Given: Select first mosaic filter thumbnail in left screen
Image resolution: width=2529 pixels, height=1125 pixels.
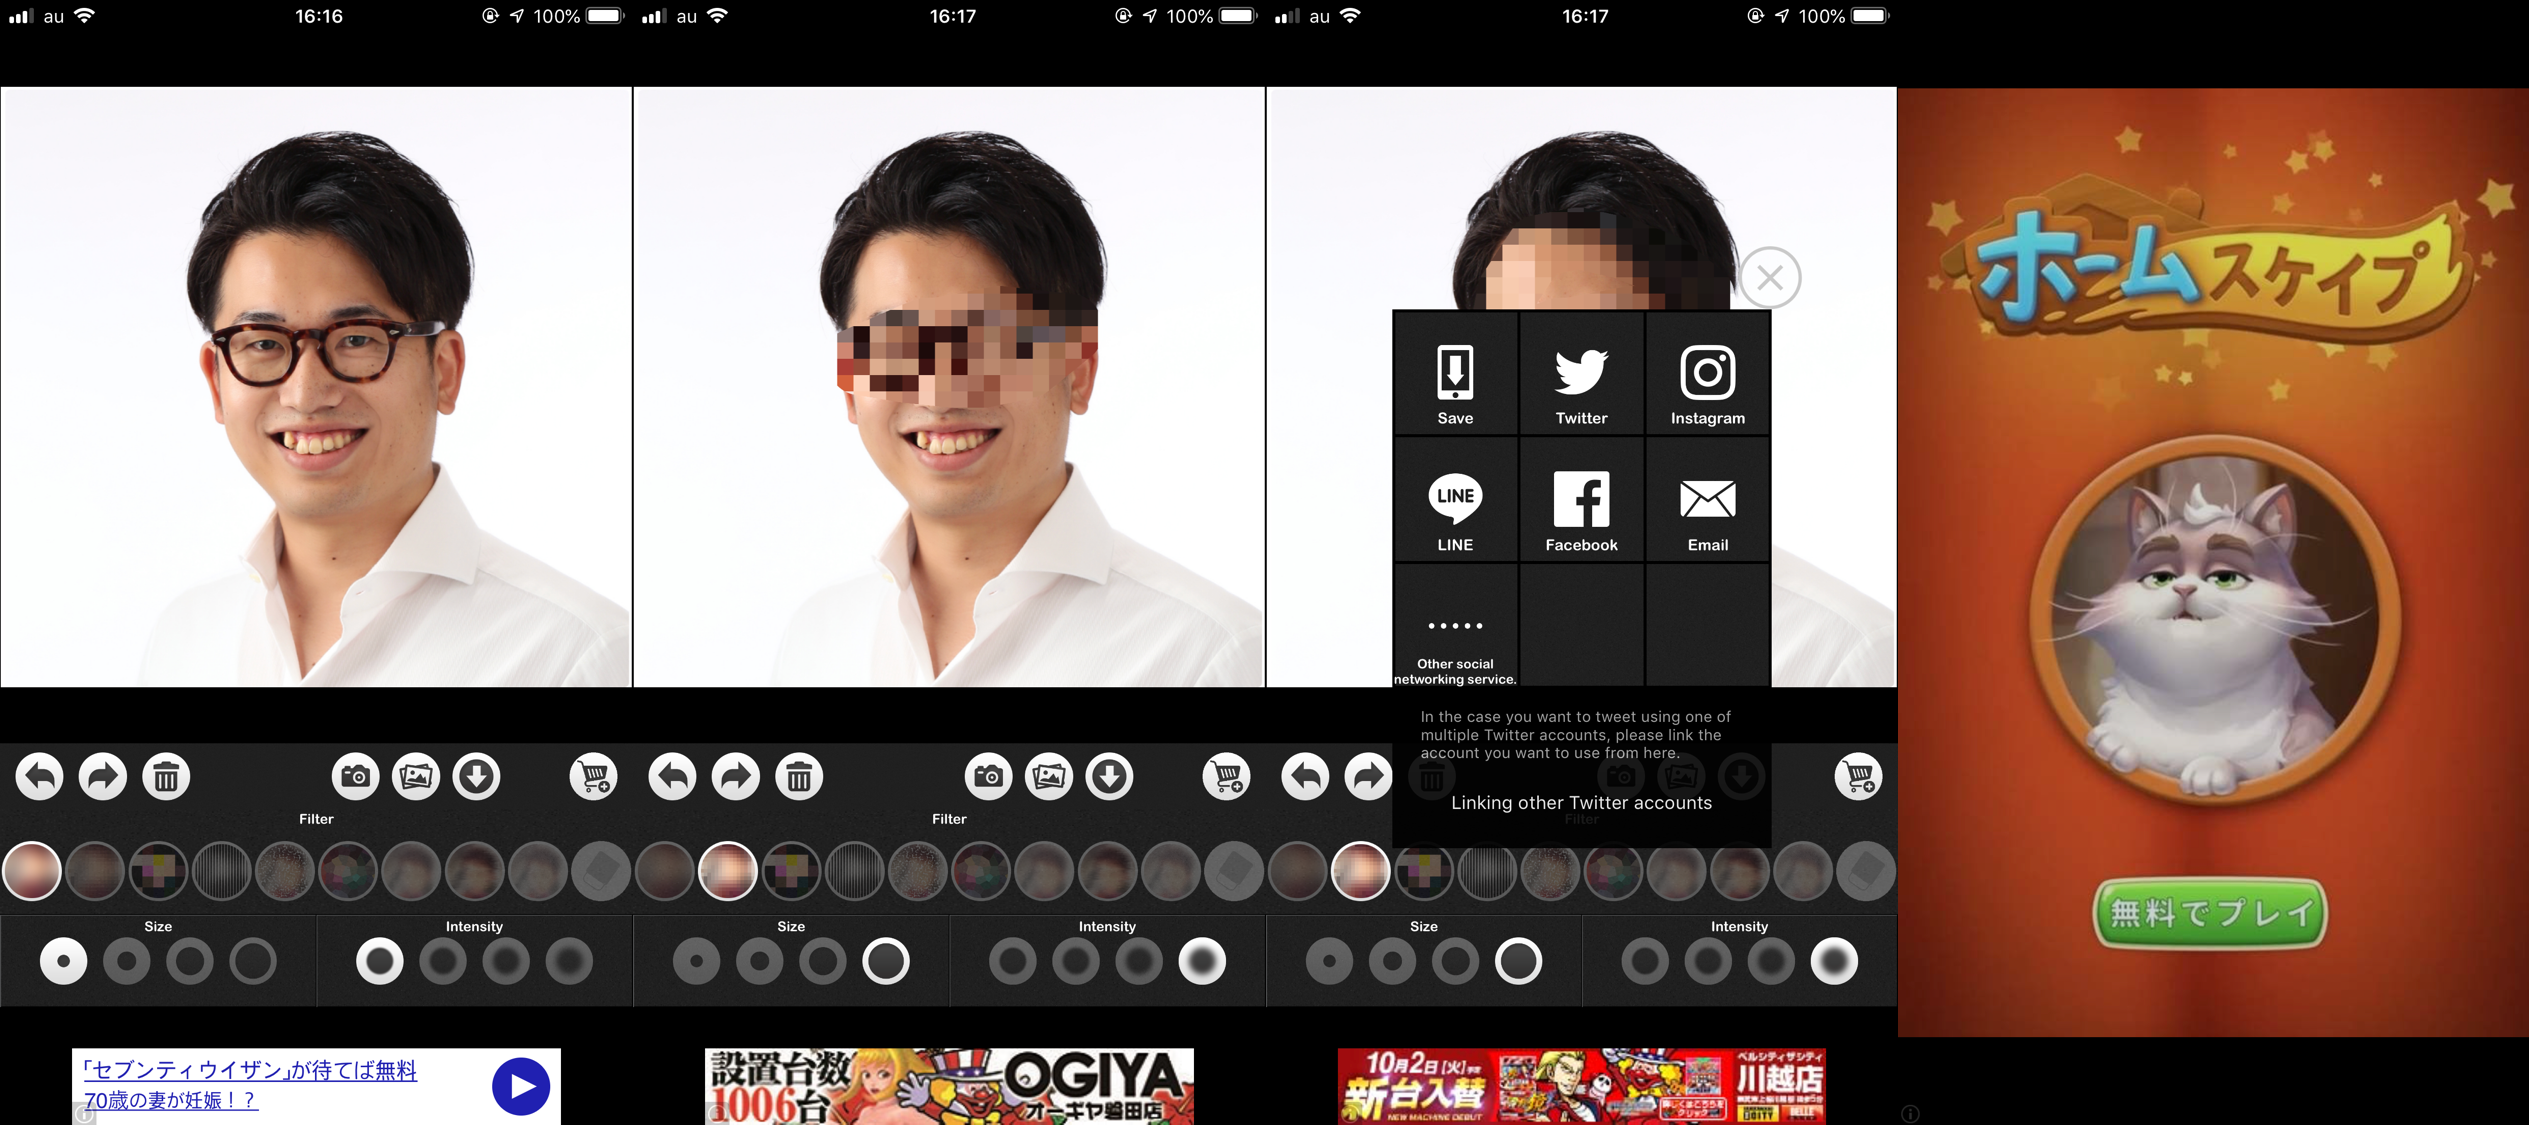Looking at the screenshot, I should tap(32, 871).
